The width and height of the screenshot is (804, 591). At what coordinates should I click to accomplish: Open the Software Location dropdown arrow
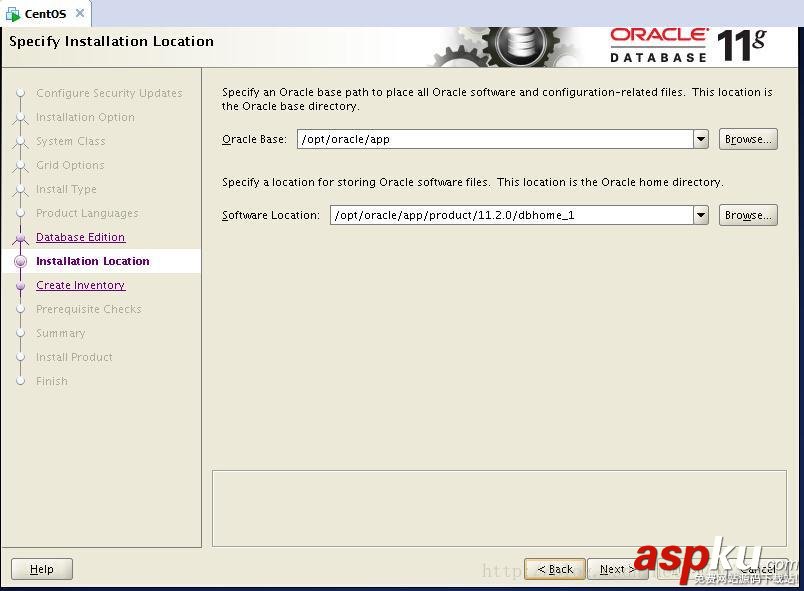tap(700, 215)
